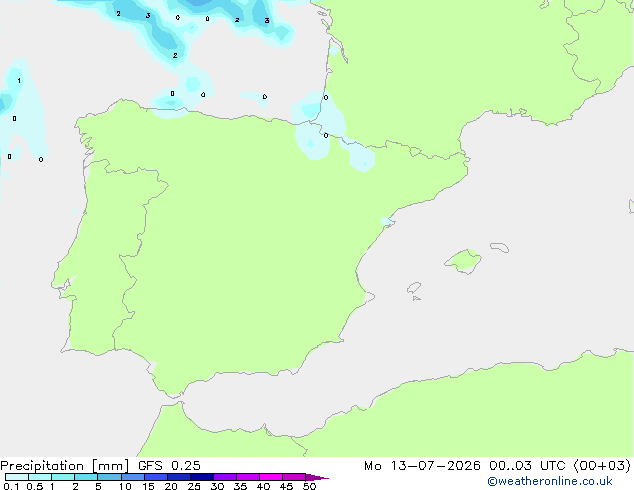The image size is (634, 490).
Task: Click the 0.1–0.5 mm lightest cyan legend swatch
Action: pyautogui.click(x=17, y=477)
